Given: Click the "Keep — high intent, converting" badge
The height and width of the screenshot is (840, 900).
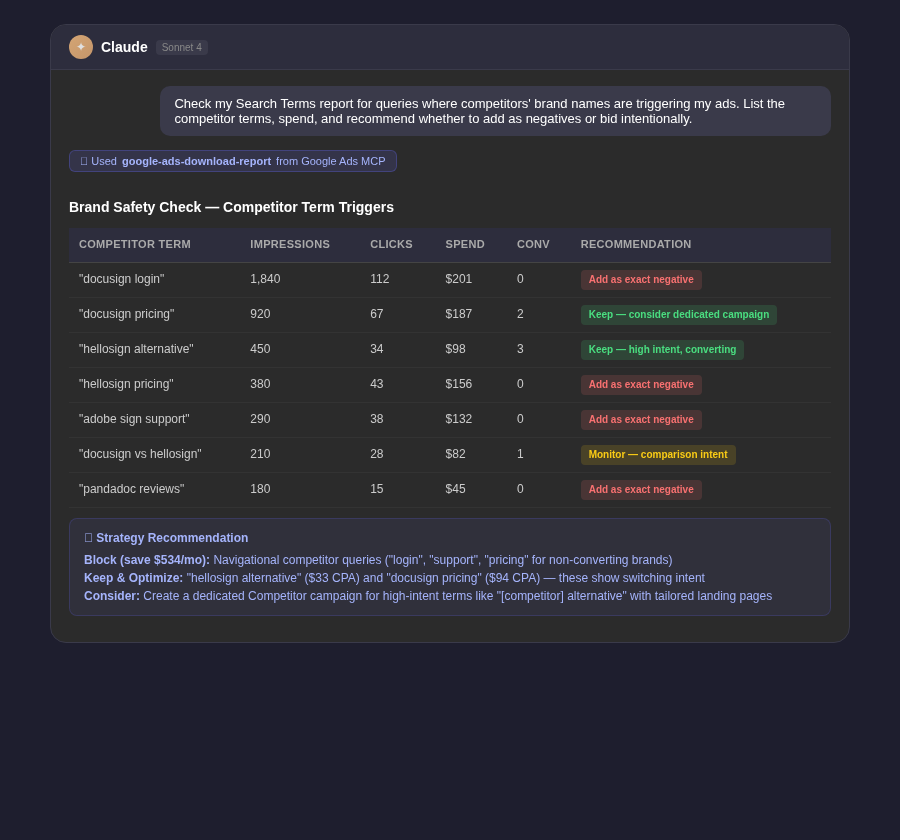Looking at the screenshot, I should click(x=662, y=350).
